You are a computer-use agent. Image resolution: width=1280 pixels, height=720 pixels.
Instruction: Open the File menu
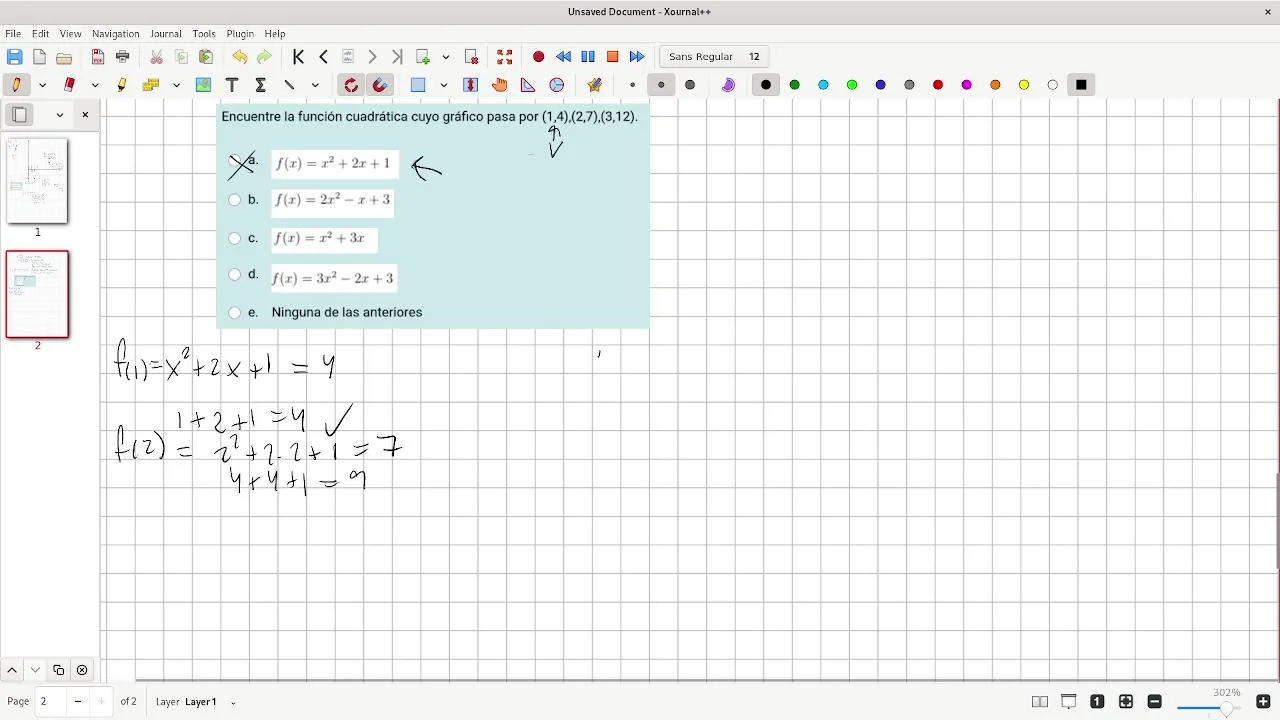(13, 33)
